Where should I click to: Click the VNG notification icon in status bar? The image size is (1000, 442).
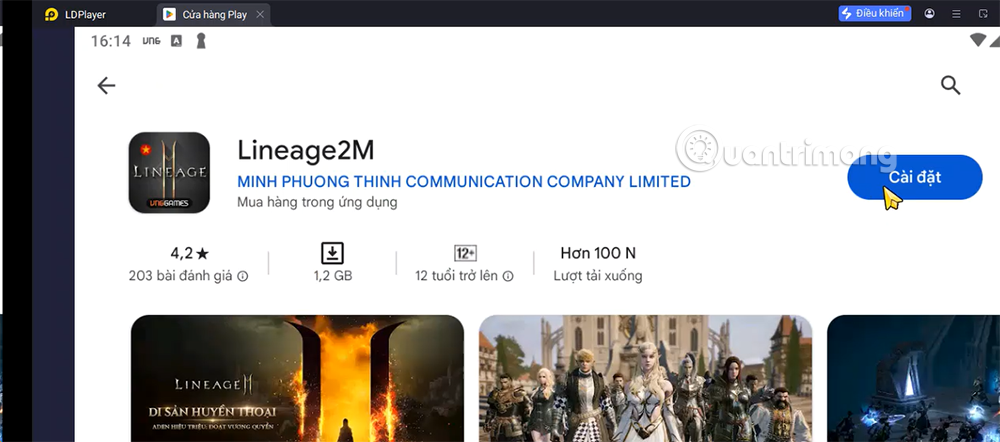point(151,41)
